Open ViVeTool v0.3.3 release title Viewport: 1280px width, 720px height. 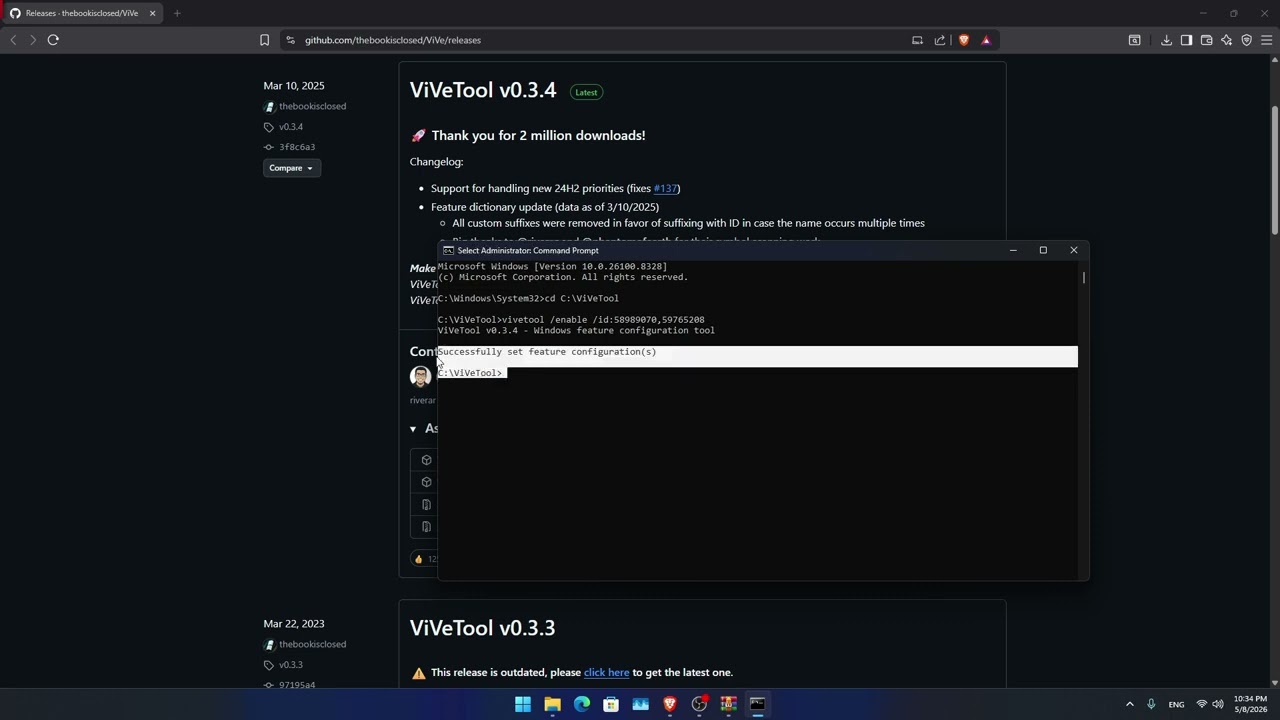[x=482, y=628]
